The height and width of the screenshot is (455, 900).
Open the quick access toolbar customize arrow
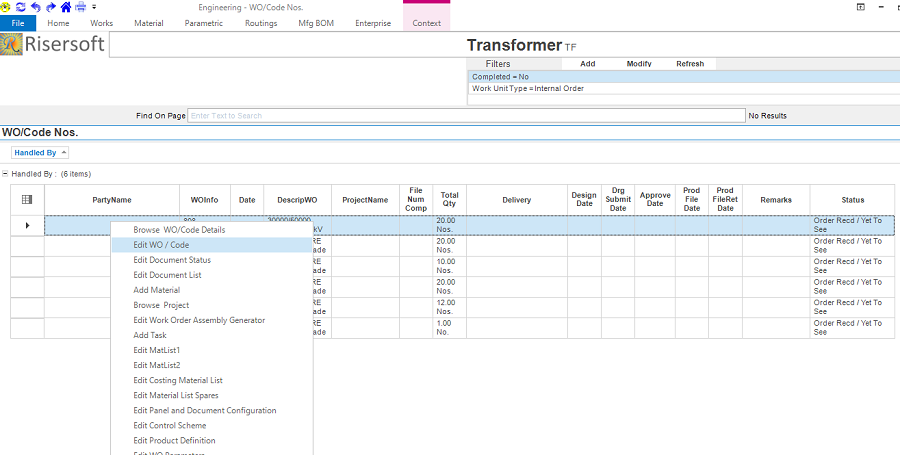(x=94, y=7)
